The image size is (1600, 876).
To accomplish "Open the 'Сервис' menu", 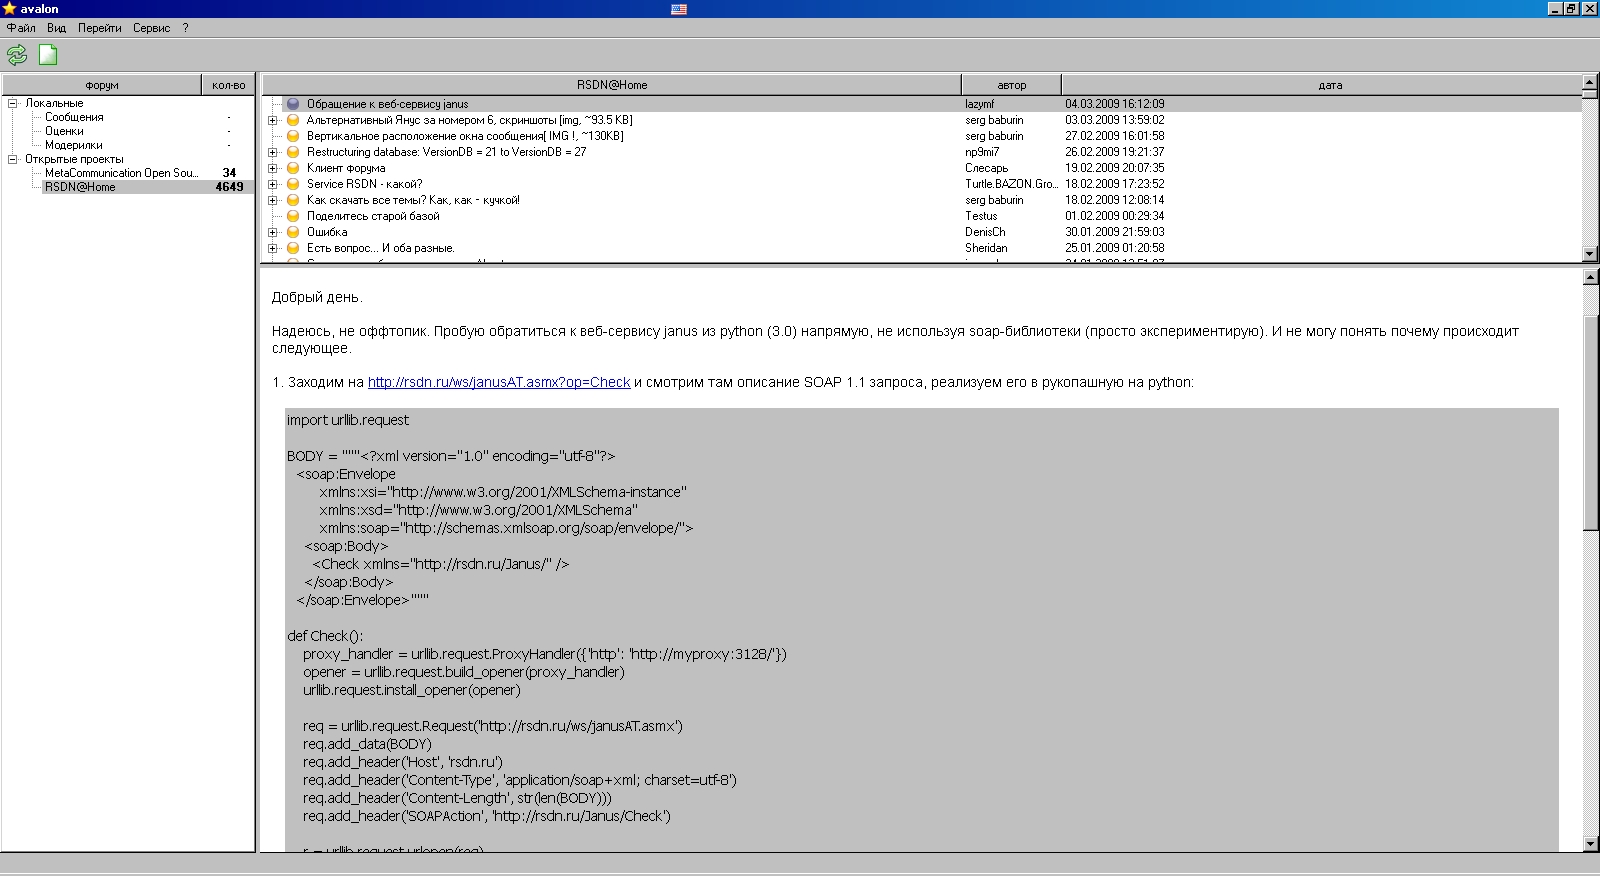I will tap(151, 28).
